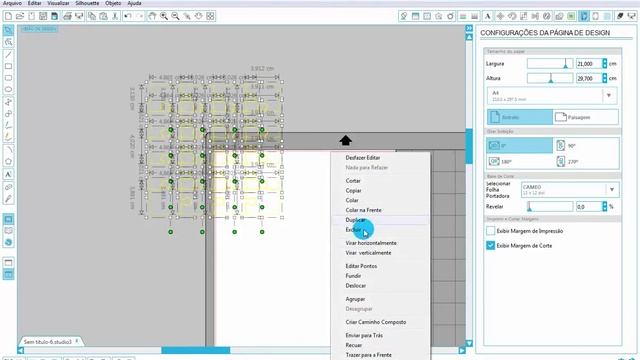
Task: Click the Largura value stepper arrows
Action: [604, 64]
